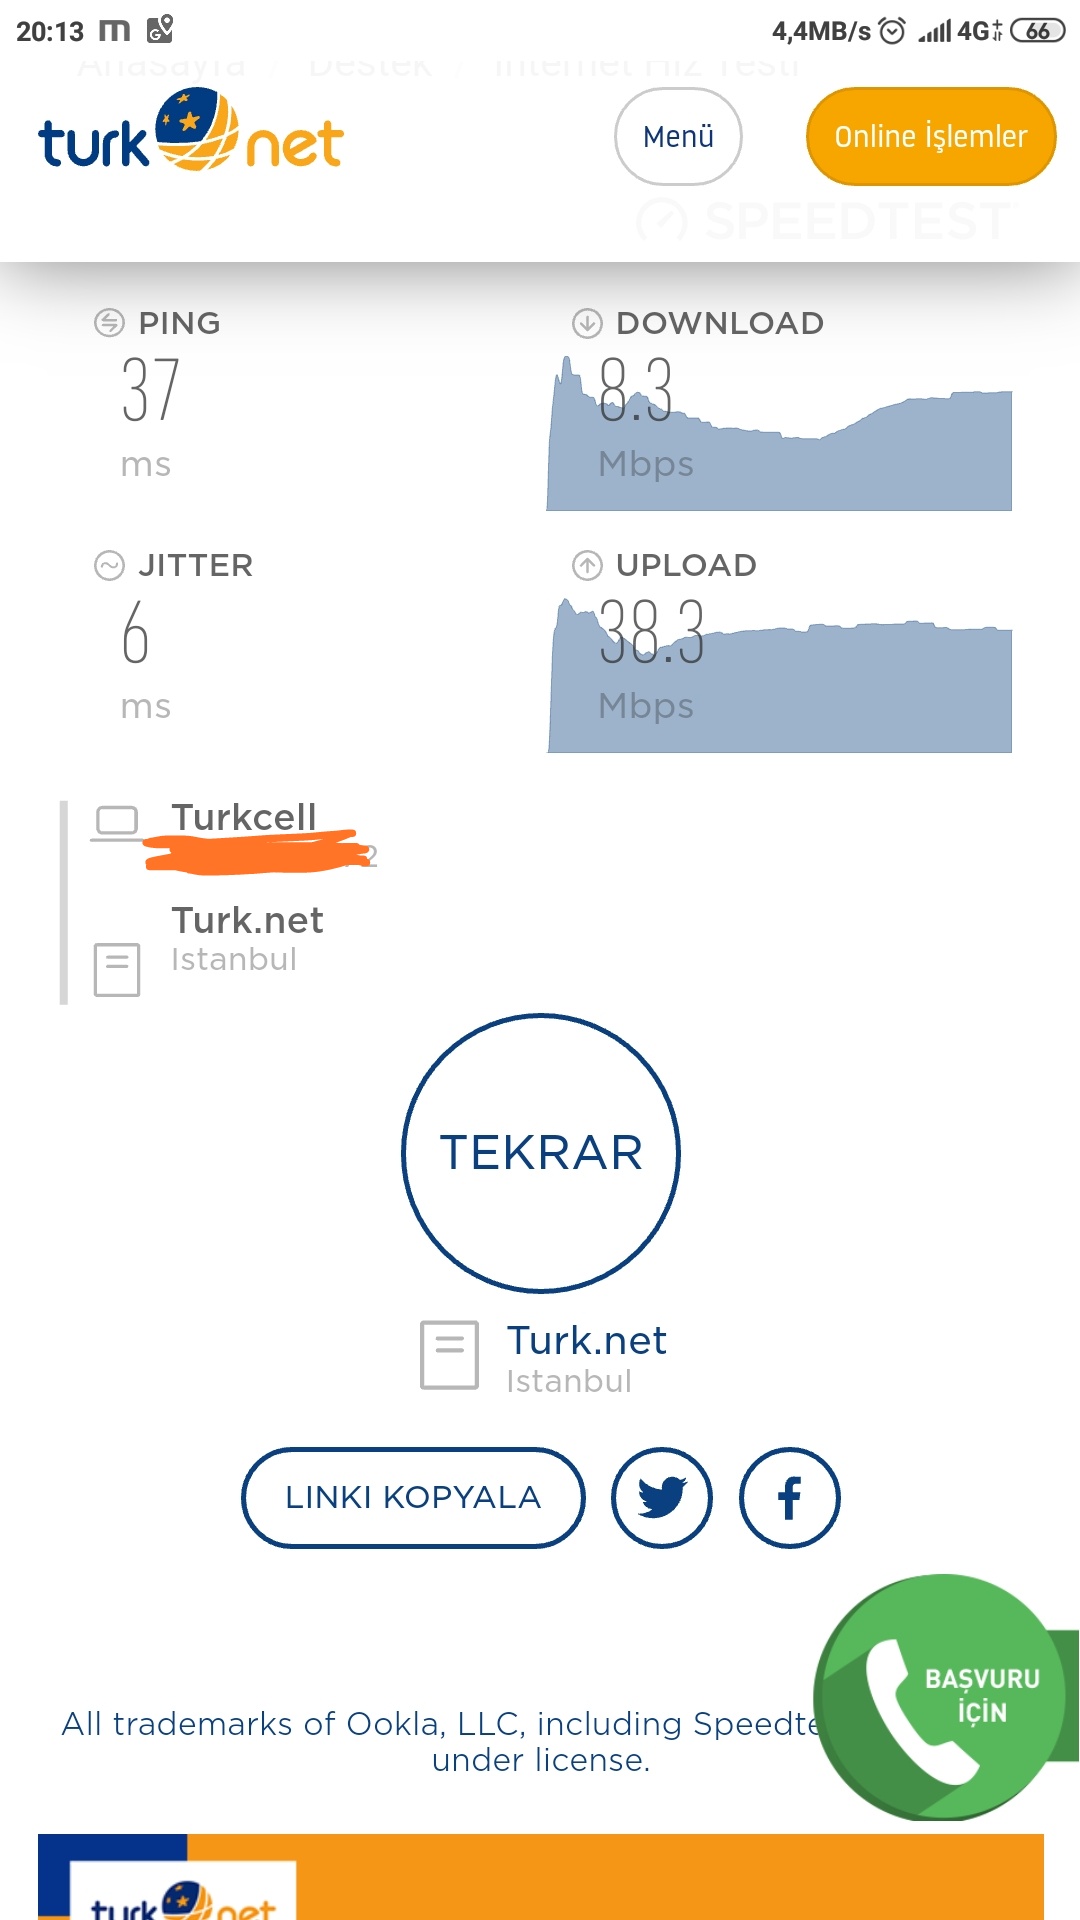Click the laptop icon next to Turkcell
Screen dimensions: 1080x1920
point(117,823)
